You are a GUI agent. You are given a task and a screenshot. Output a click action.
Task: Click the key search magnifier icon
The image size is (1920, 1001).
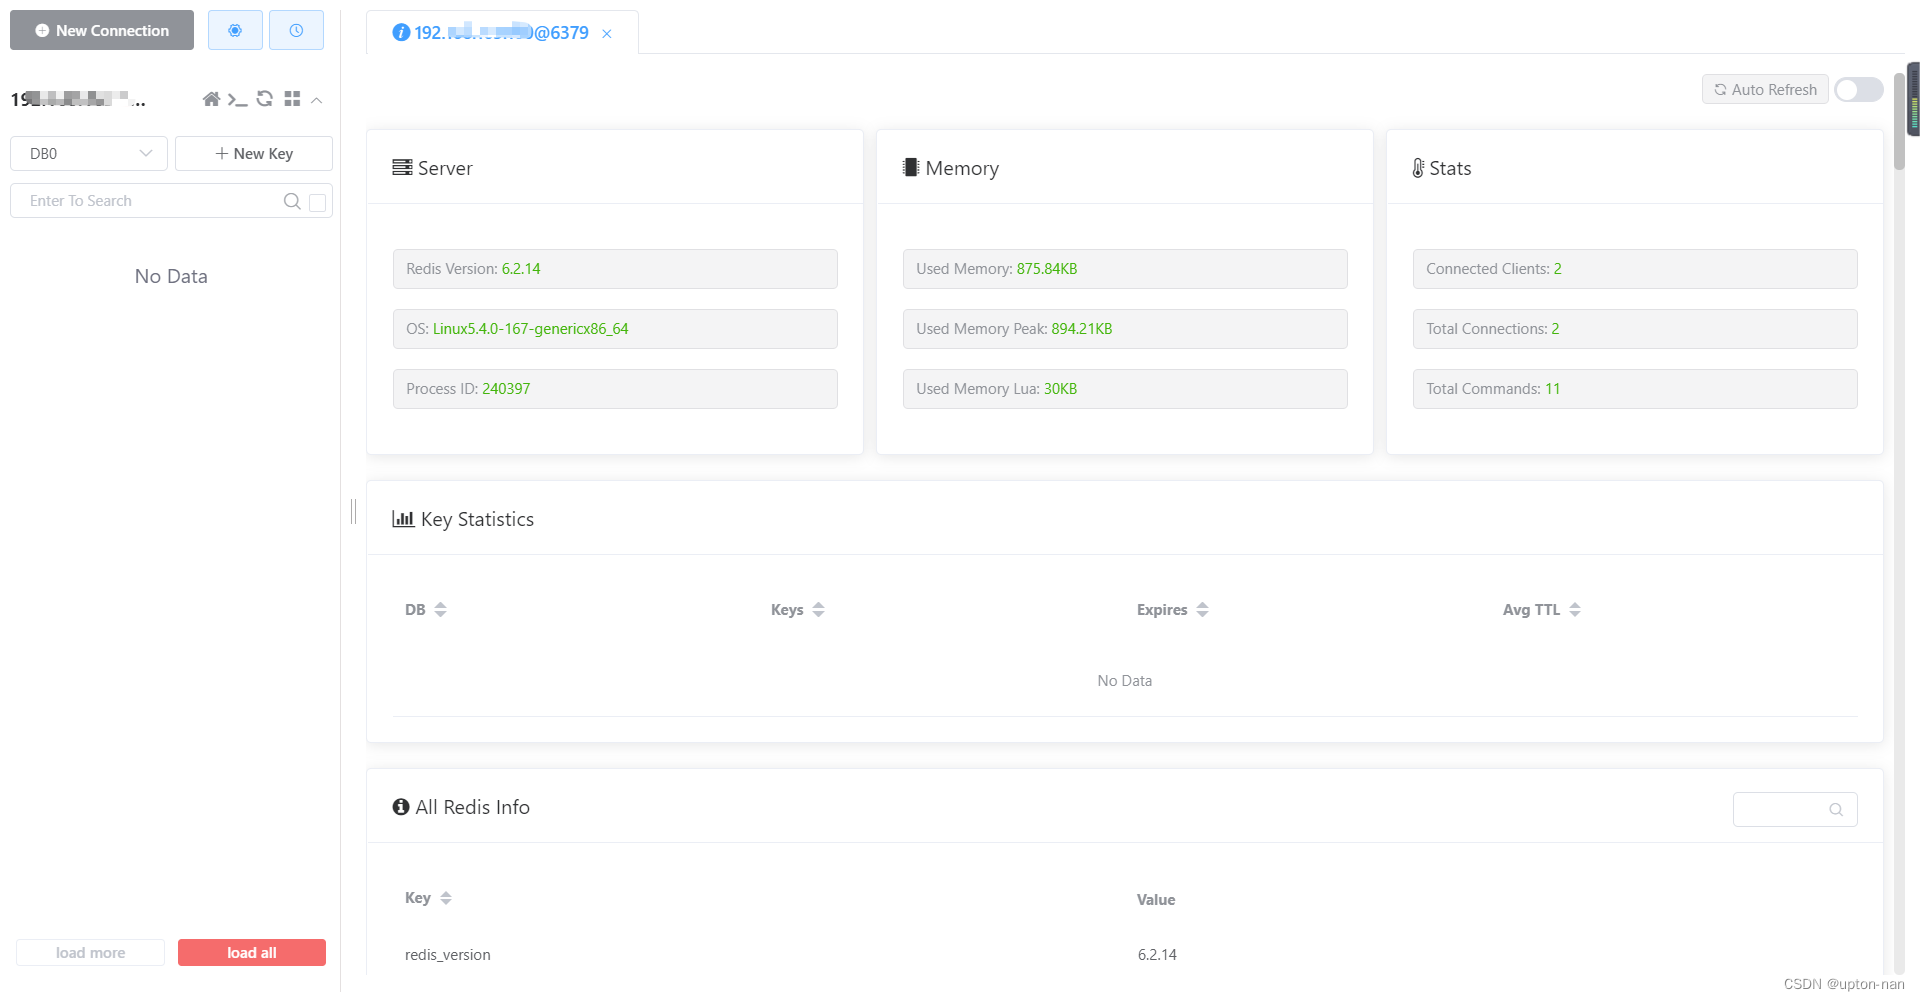click(292, 201)
